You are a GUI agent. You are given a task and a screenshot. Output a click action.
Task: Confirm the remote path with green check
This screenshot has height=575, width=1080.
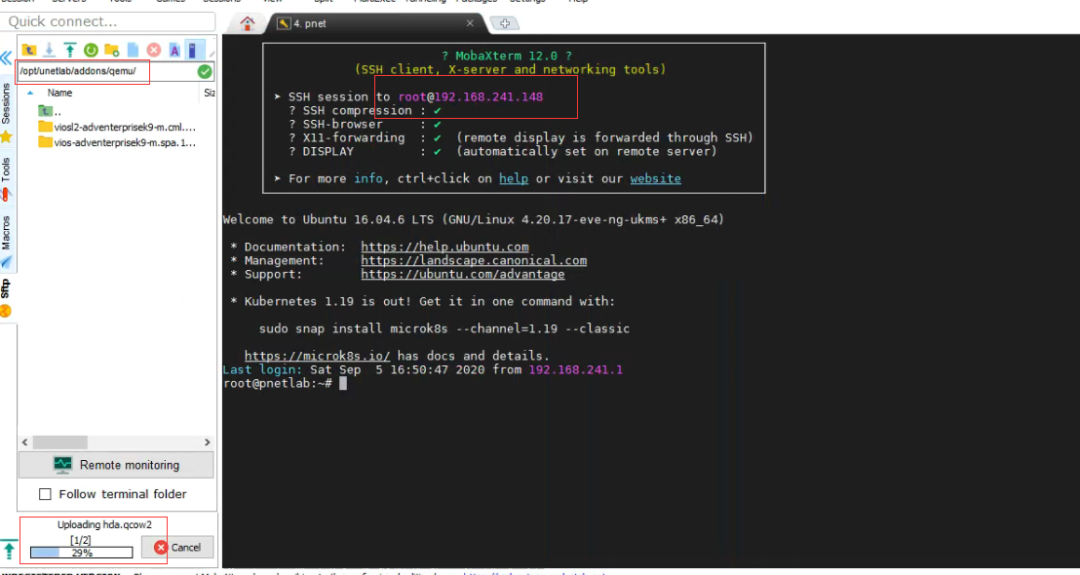pyautogui.click(x=205, y=72)
